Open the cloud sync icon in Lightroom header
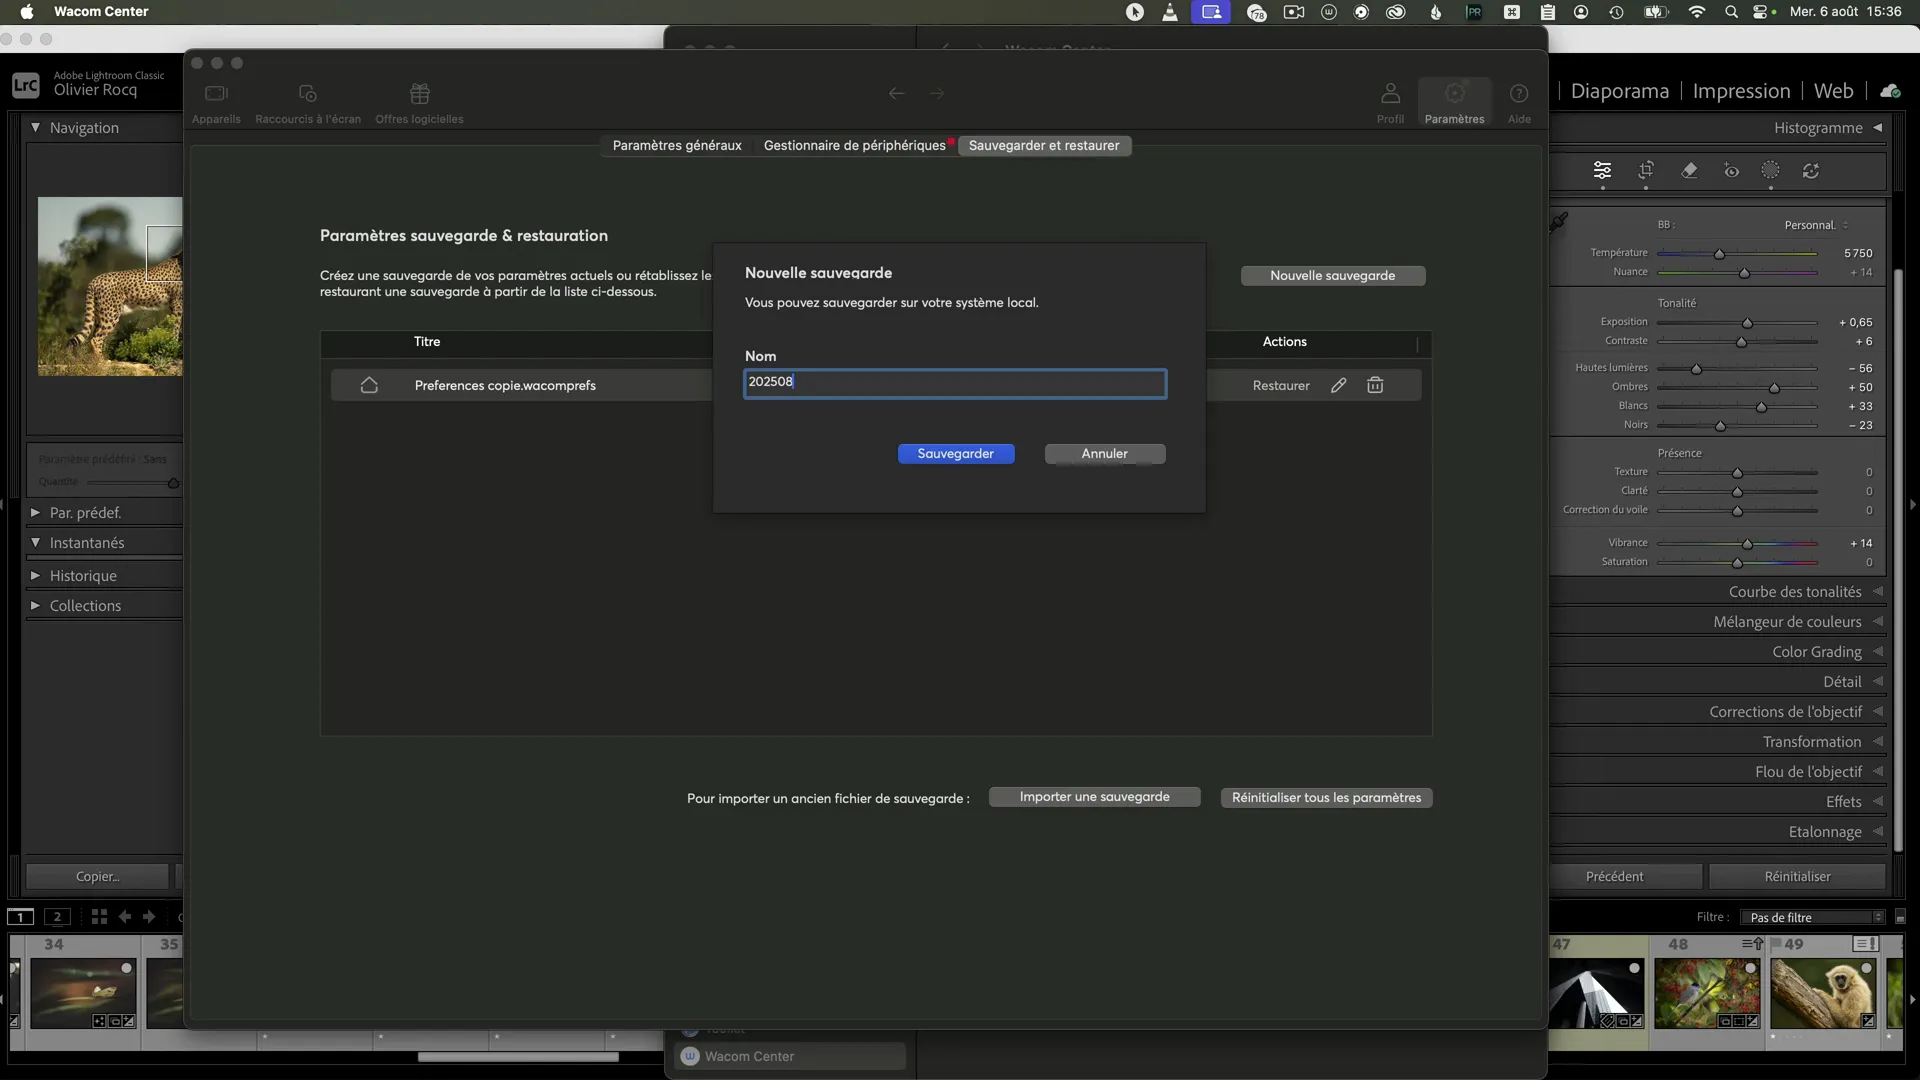This screenshot has width=1920, height=1080. pos(1890,91)
